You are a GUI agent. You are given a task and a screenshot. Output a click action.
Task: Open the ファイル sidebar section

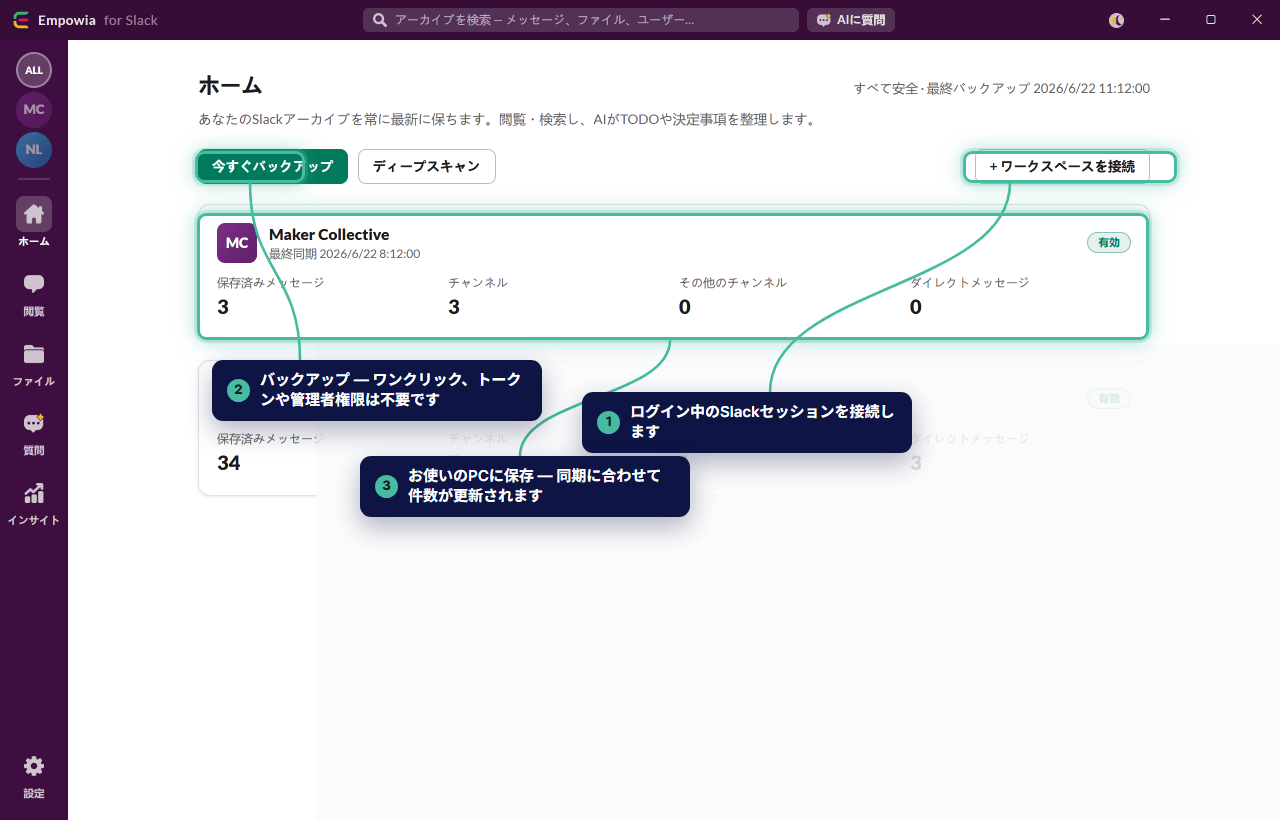click(x=34, y=364)
